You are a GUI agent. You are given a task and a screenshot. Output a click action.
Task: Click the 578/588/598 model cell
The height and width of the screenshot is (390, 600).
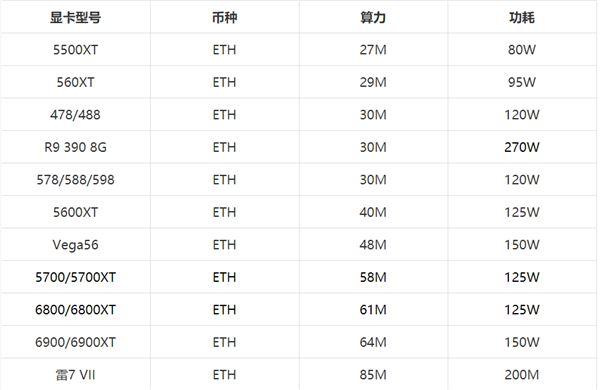[75, 180]
